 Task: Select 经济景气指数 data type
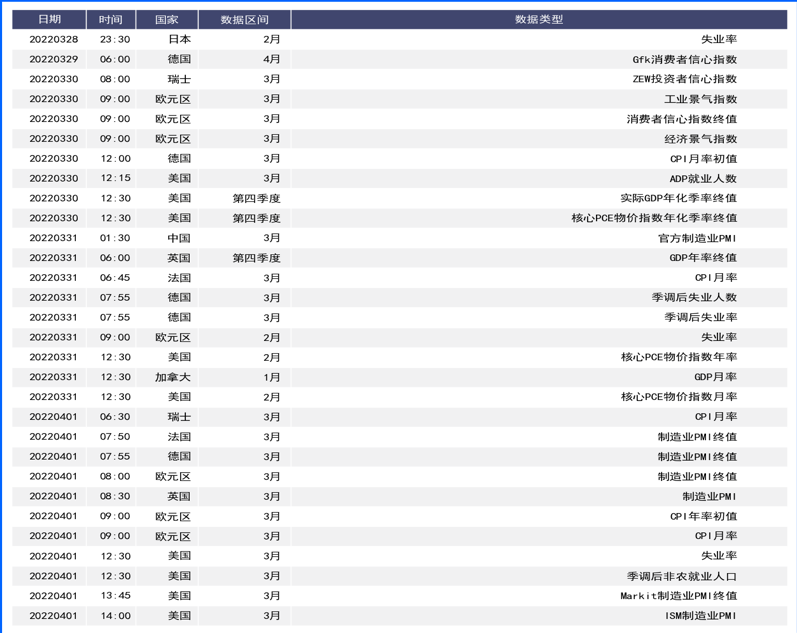[x=700, y=138]
